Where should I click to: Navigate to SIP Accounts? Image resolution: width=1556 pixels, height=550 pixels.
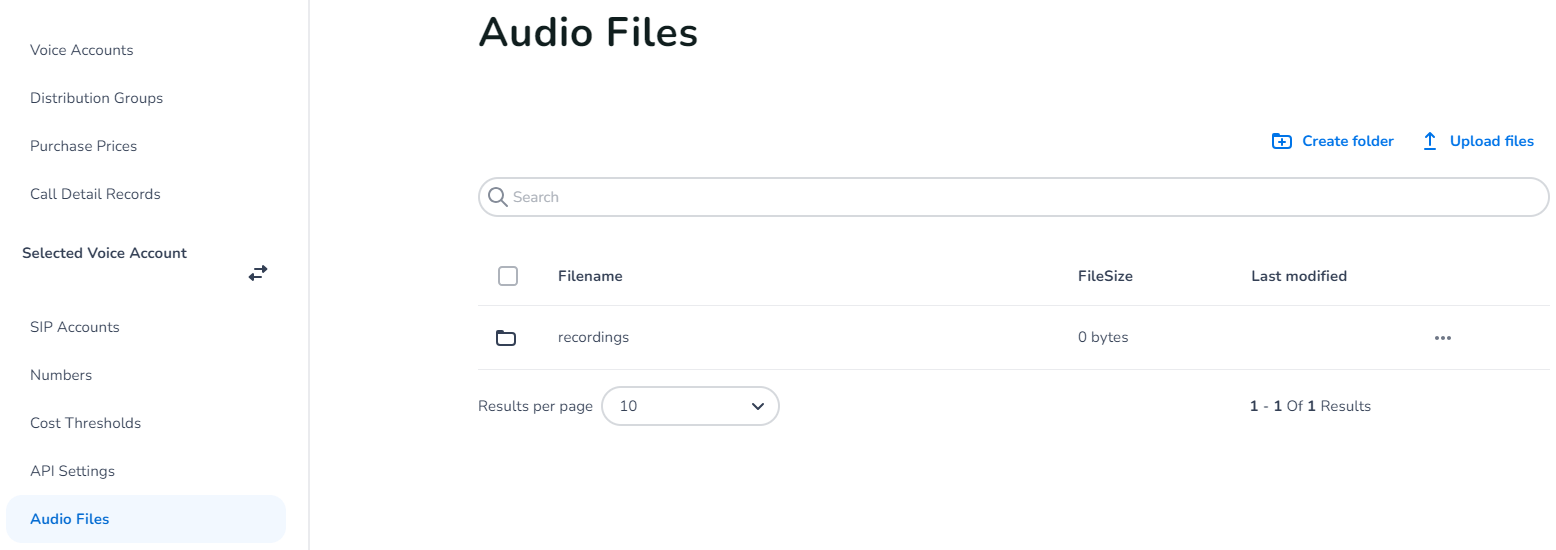tap(75, 327)
